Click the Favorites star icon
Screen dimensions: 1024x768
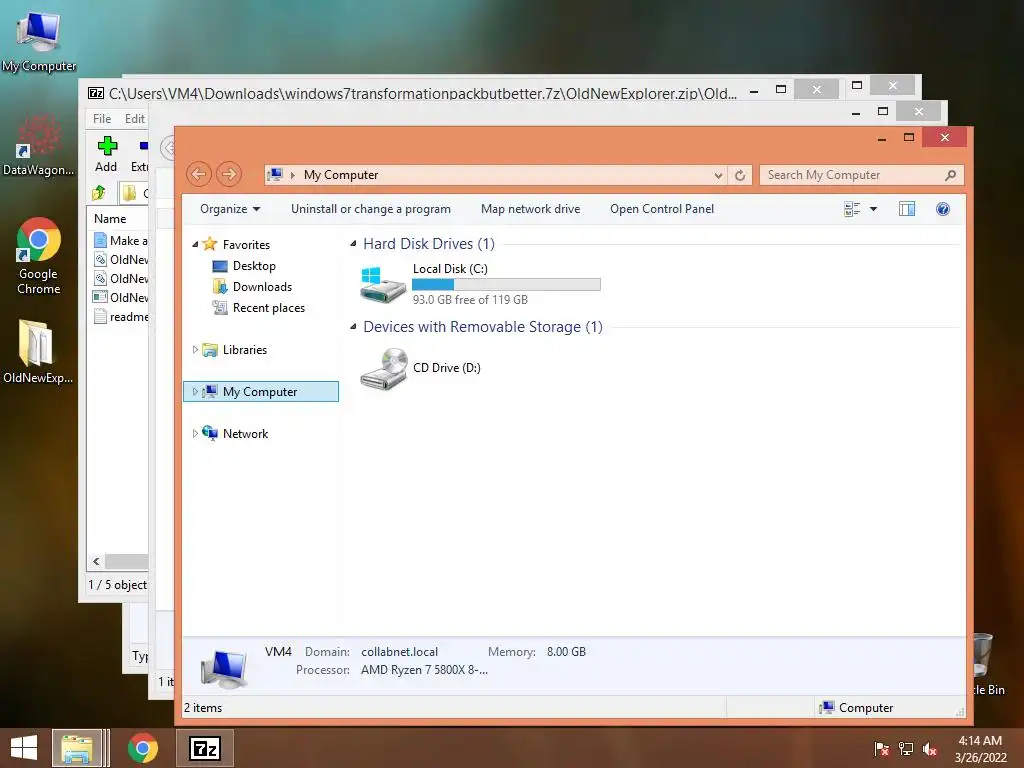coord(209,244)
